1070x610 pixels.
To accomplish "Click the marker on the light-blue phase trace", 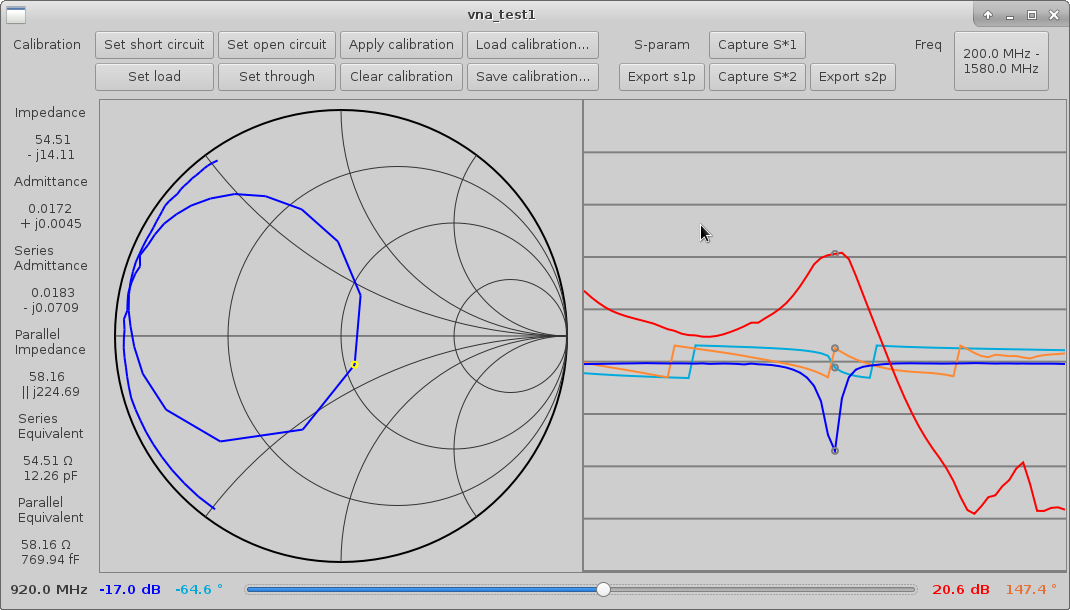I will 835,368.
